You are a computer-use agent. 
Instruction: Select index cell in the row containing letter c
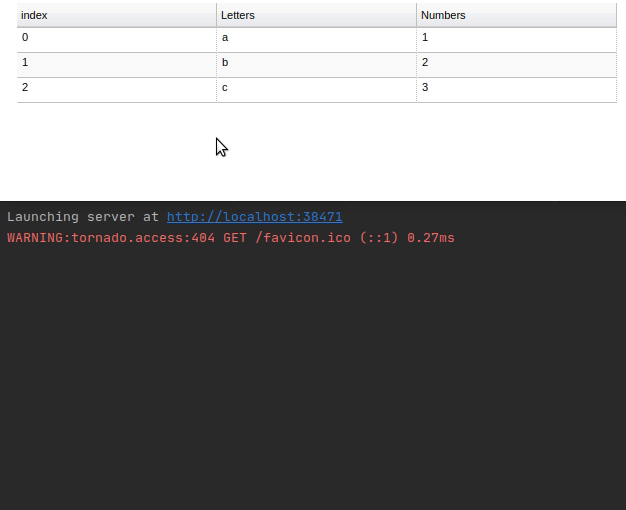[x=117, y=90]
